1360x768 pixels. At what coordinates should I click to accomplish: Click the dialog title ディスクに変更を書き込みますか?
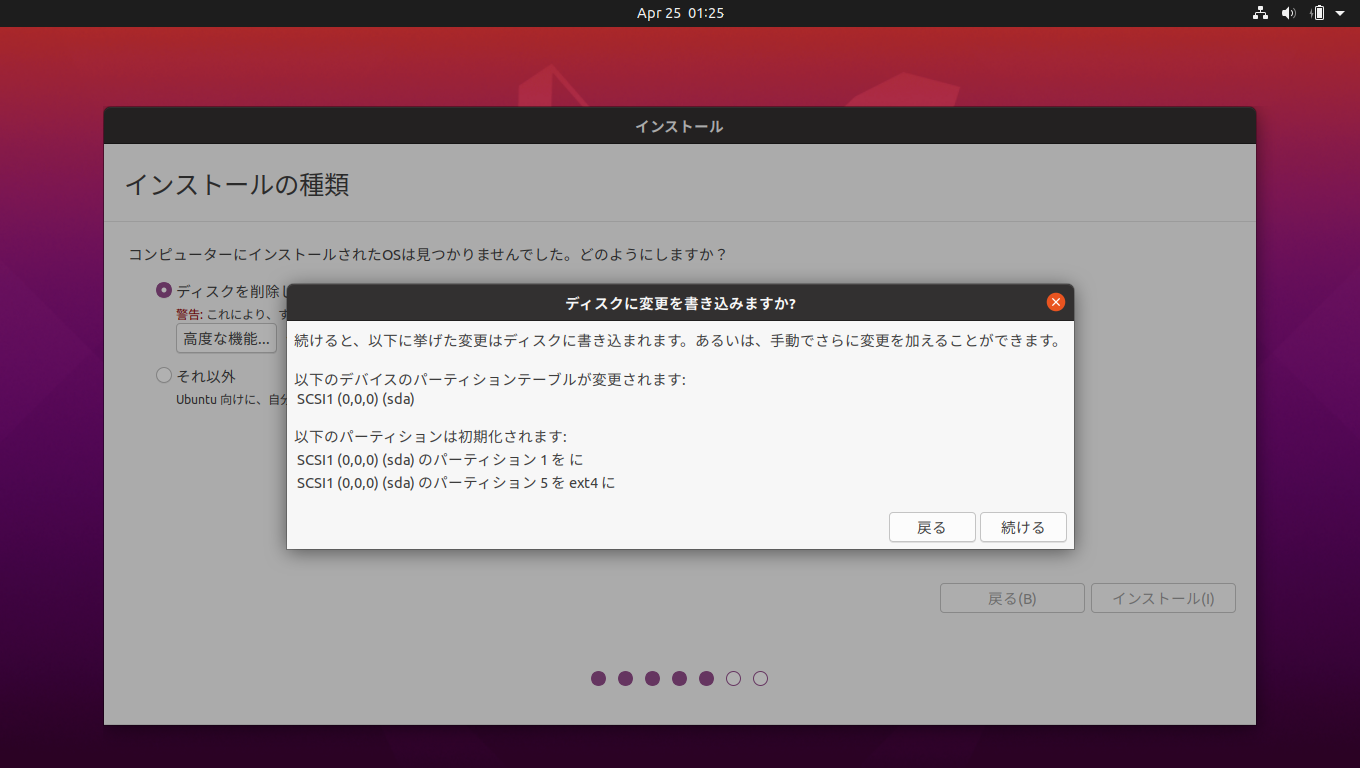(x=680, y=303)
